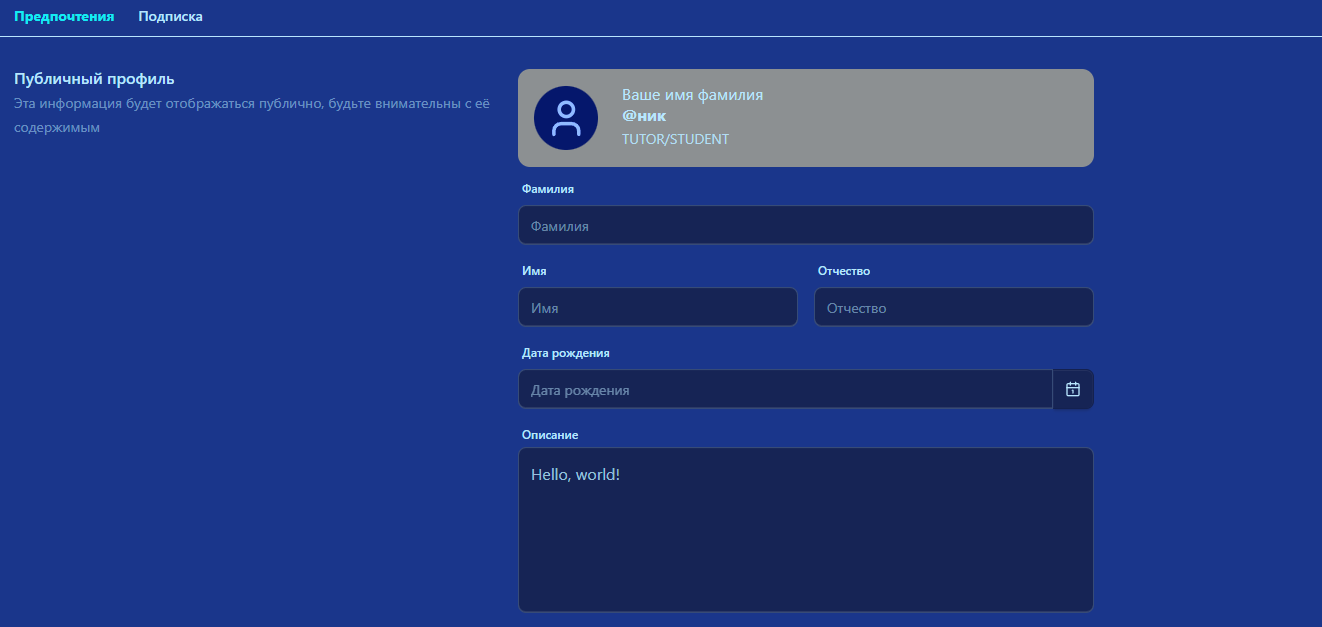
Task: Click the @ник username text
Action: click(644, 116)
